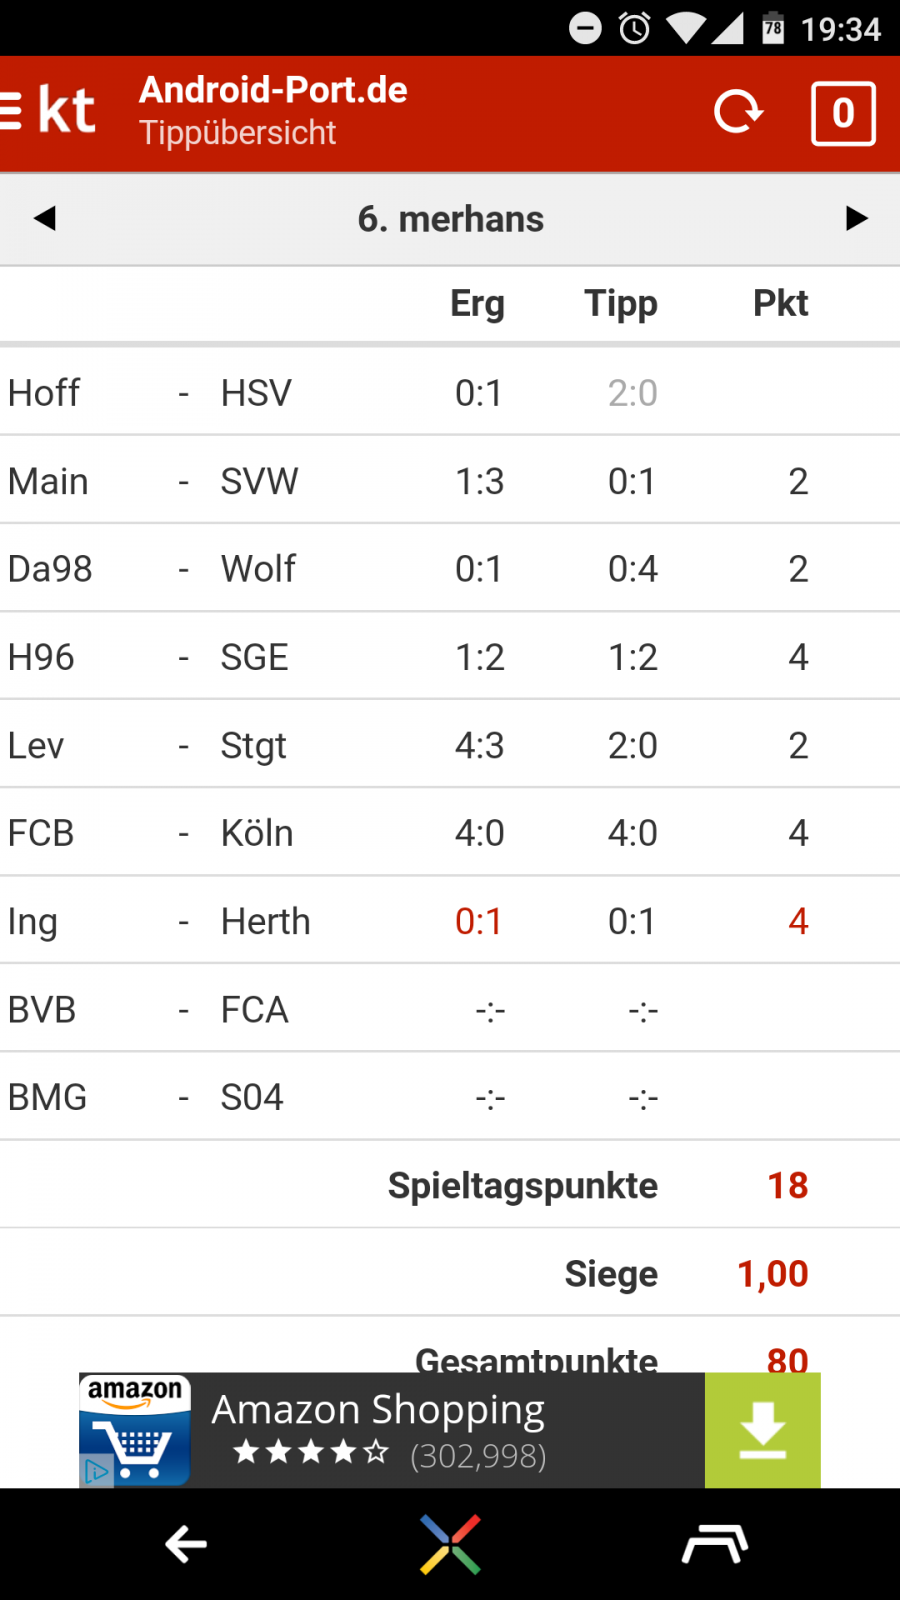900x1600 pixels.
Task: Tap the AdChoices icon on ad
Action: pos(96,1472)
